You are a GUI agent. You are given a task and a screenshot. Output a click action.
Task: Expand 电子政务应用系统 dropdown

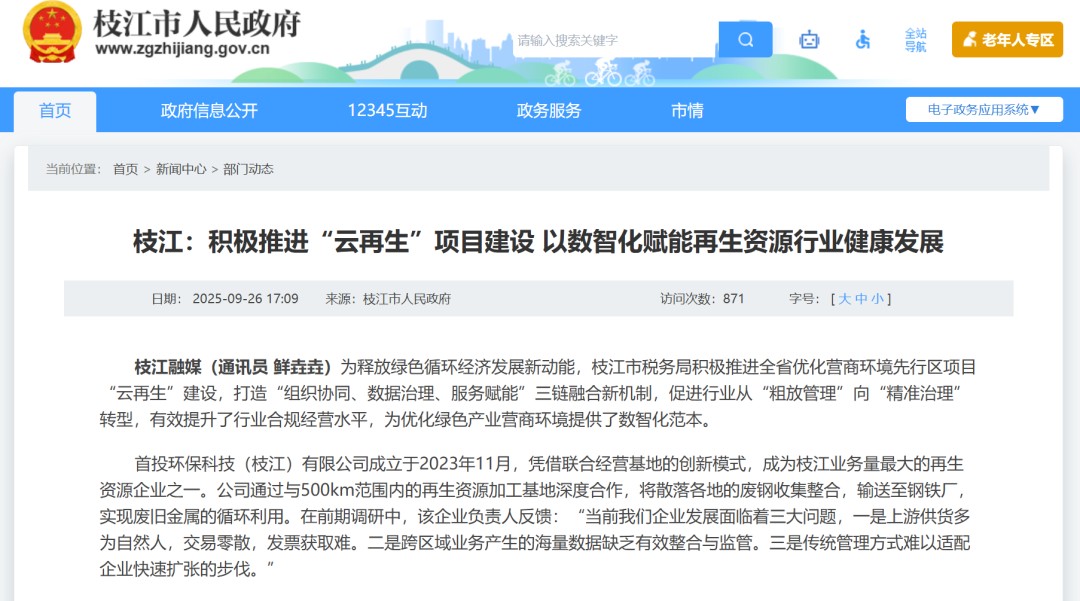pyautogui.click(x=984, y=109)
